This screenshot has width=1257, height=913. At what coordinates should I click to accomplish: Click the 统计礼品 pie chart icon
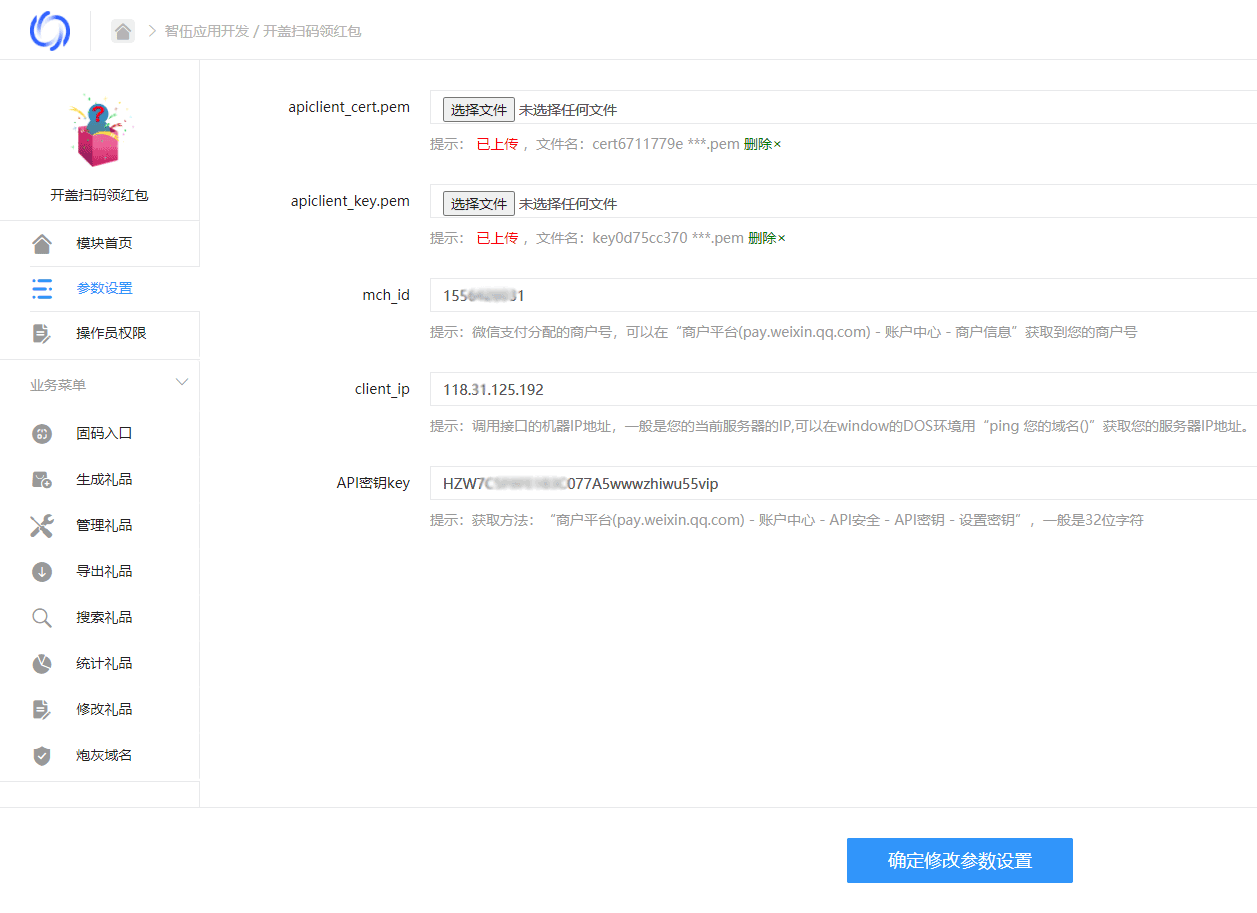point(41,663)
